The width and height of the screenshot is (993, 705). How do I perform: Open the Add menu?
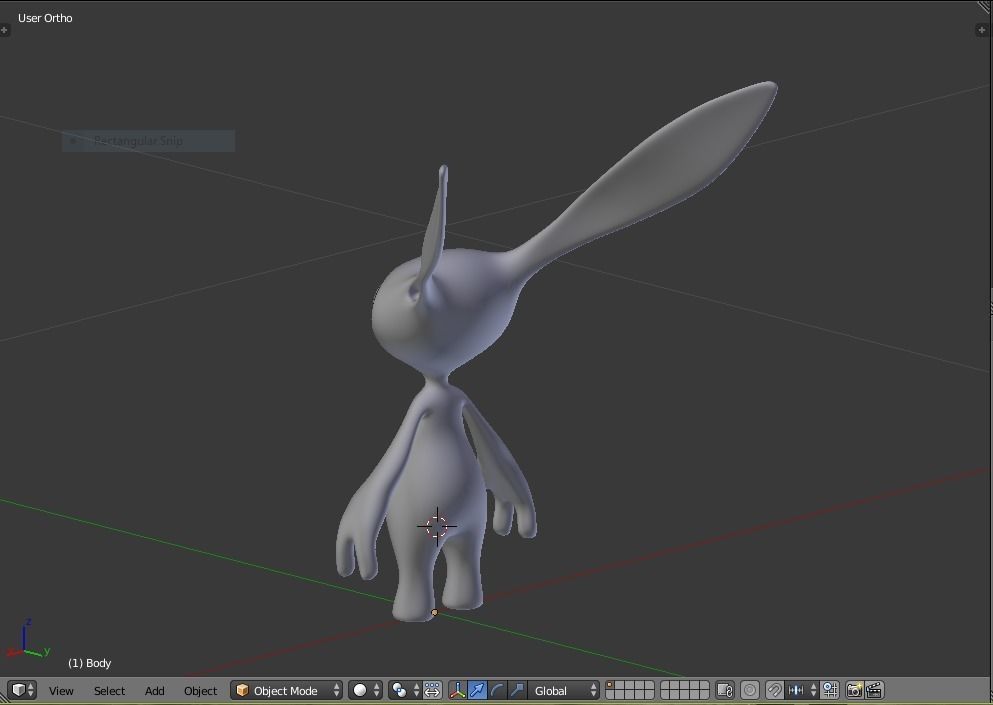pyautogui.click(x=155, y=690)
